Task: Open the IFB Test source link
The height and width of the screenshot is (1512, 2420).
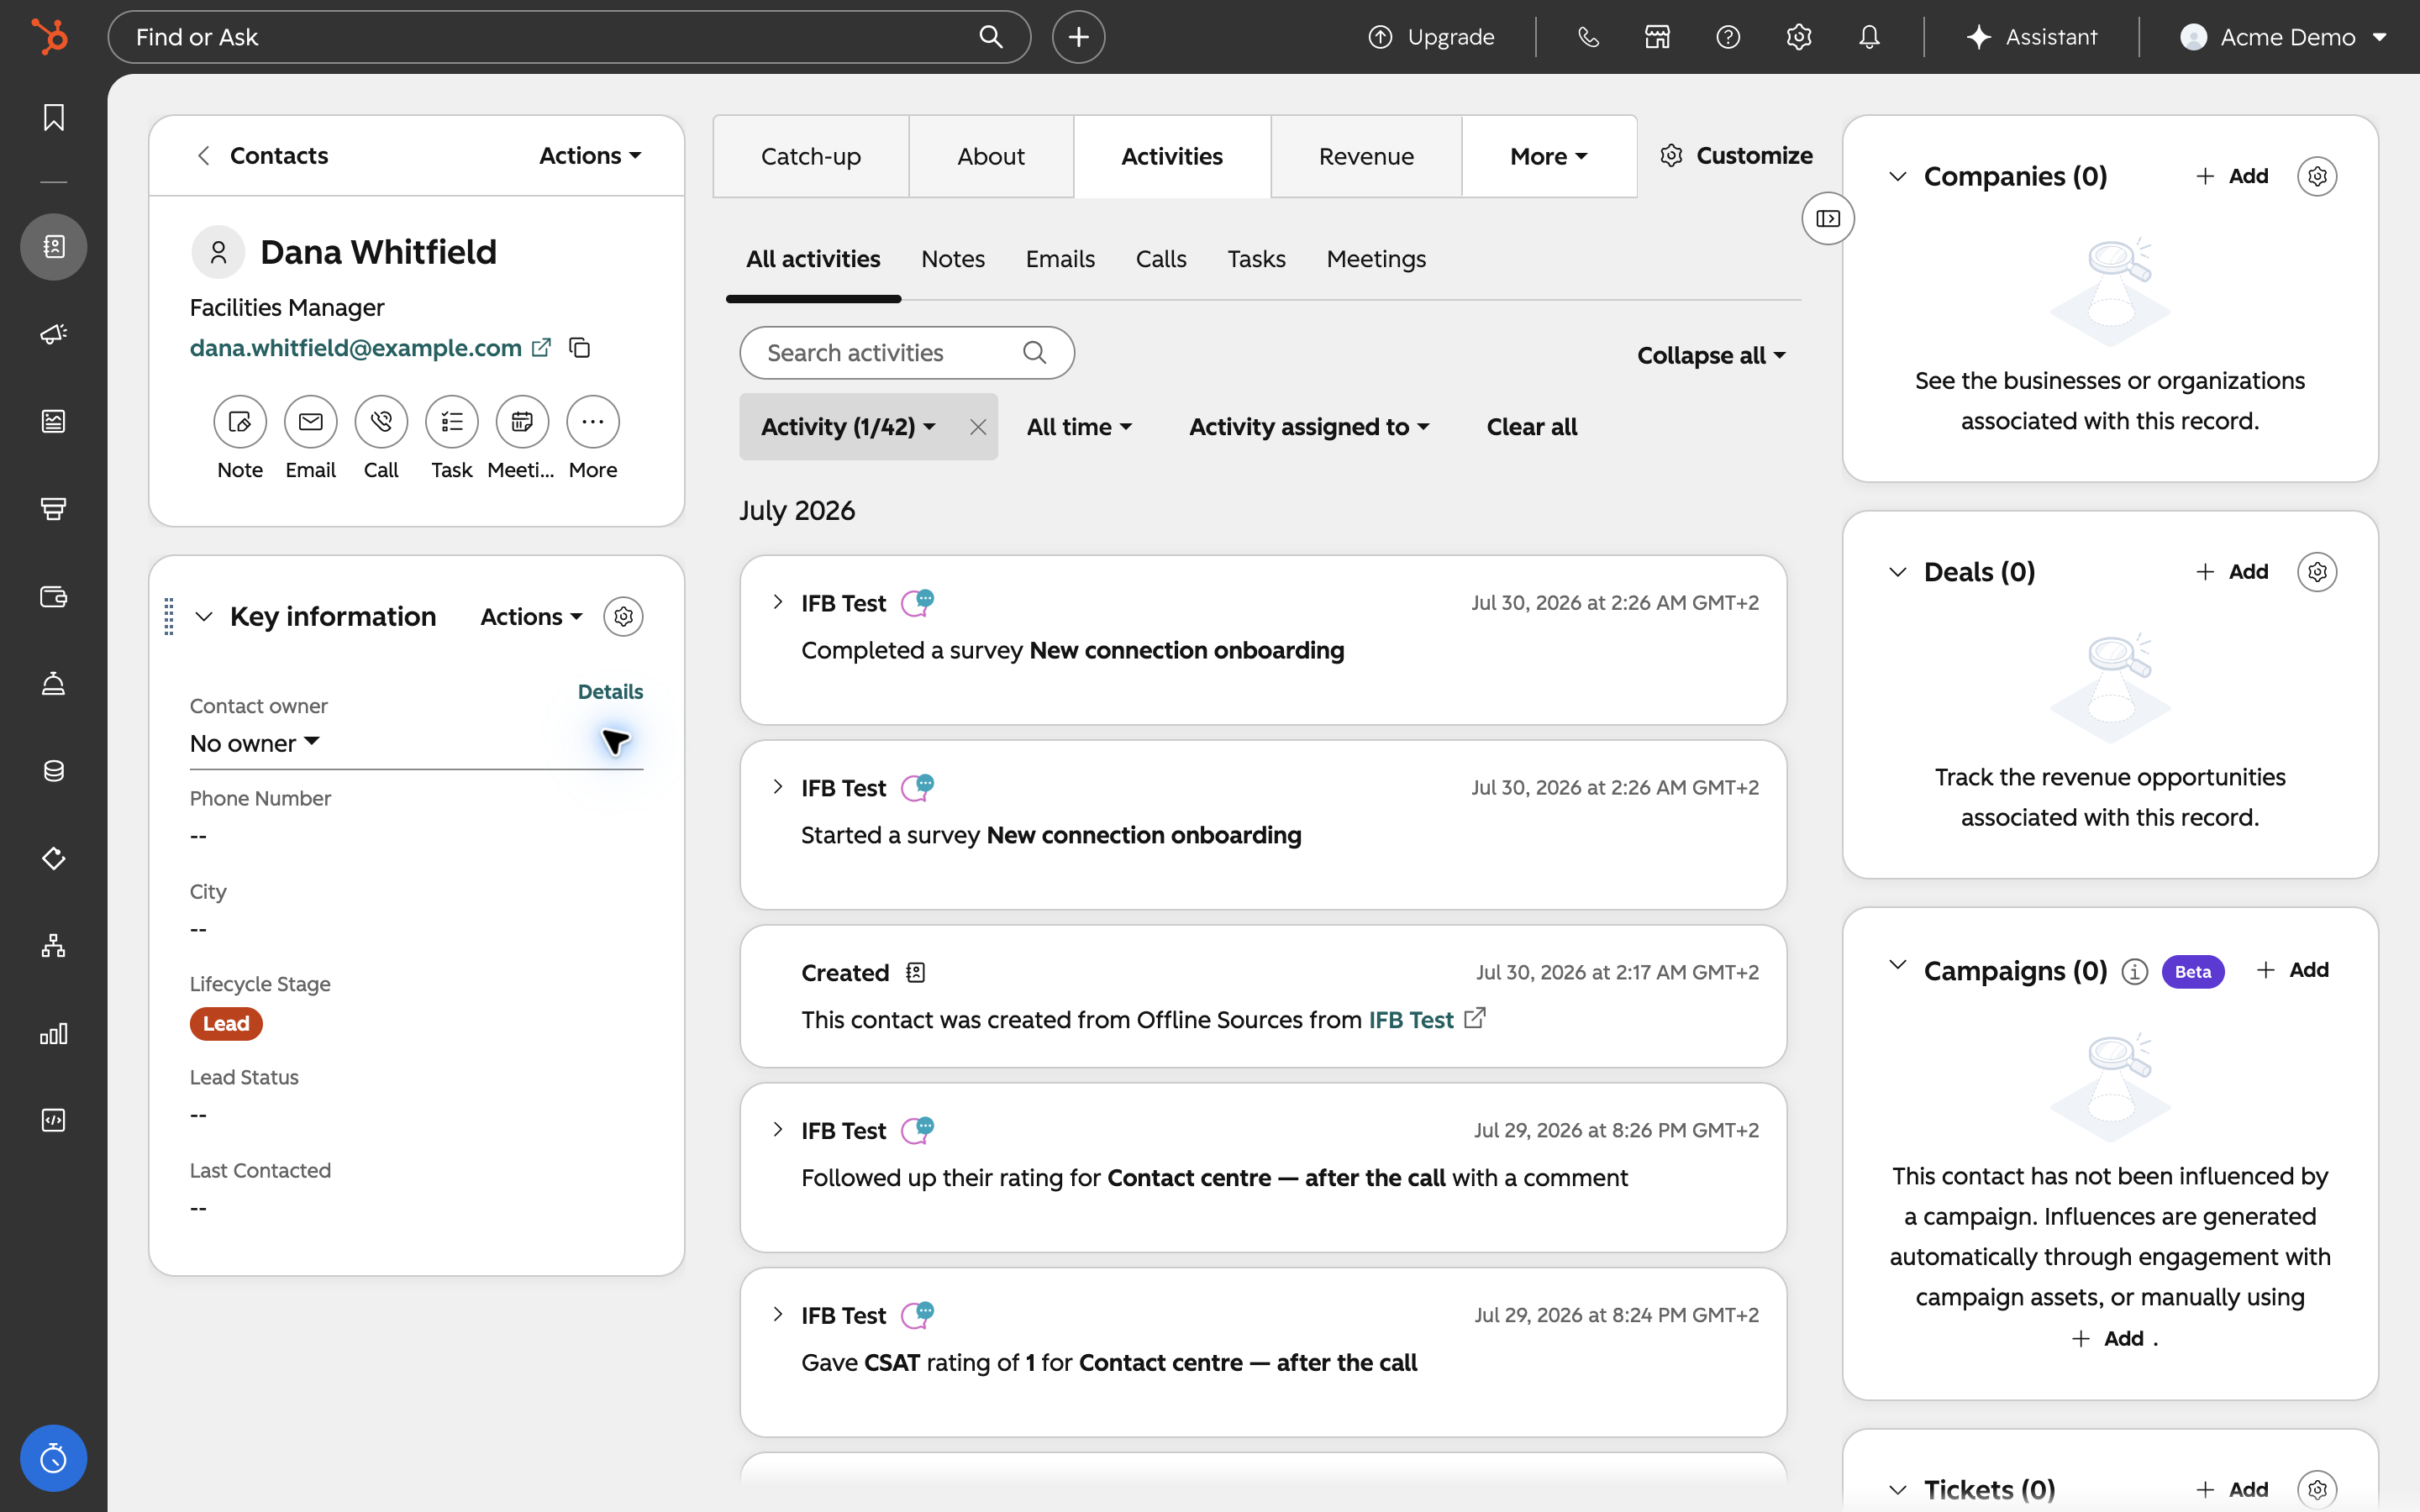Action: click(x=1411, y=1019)
